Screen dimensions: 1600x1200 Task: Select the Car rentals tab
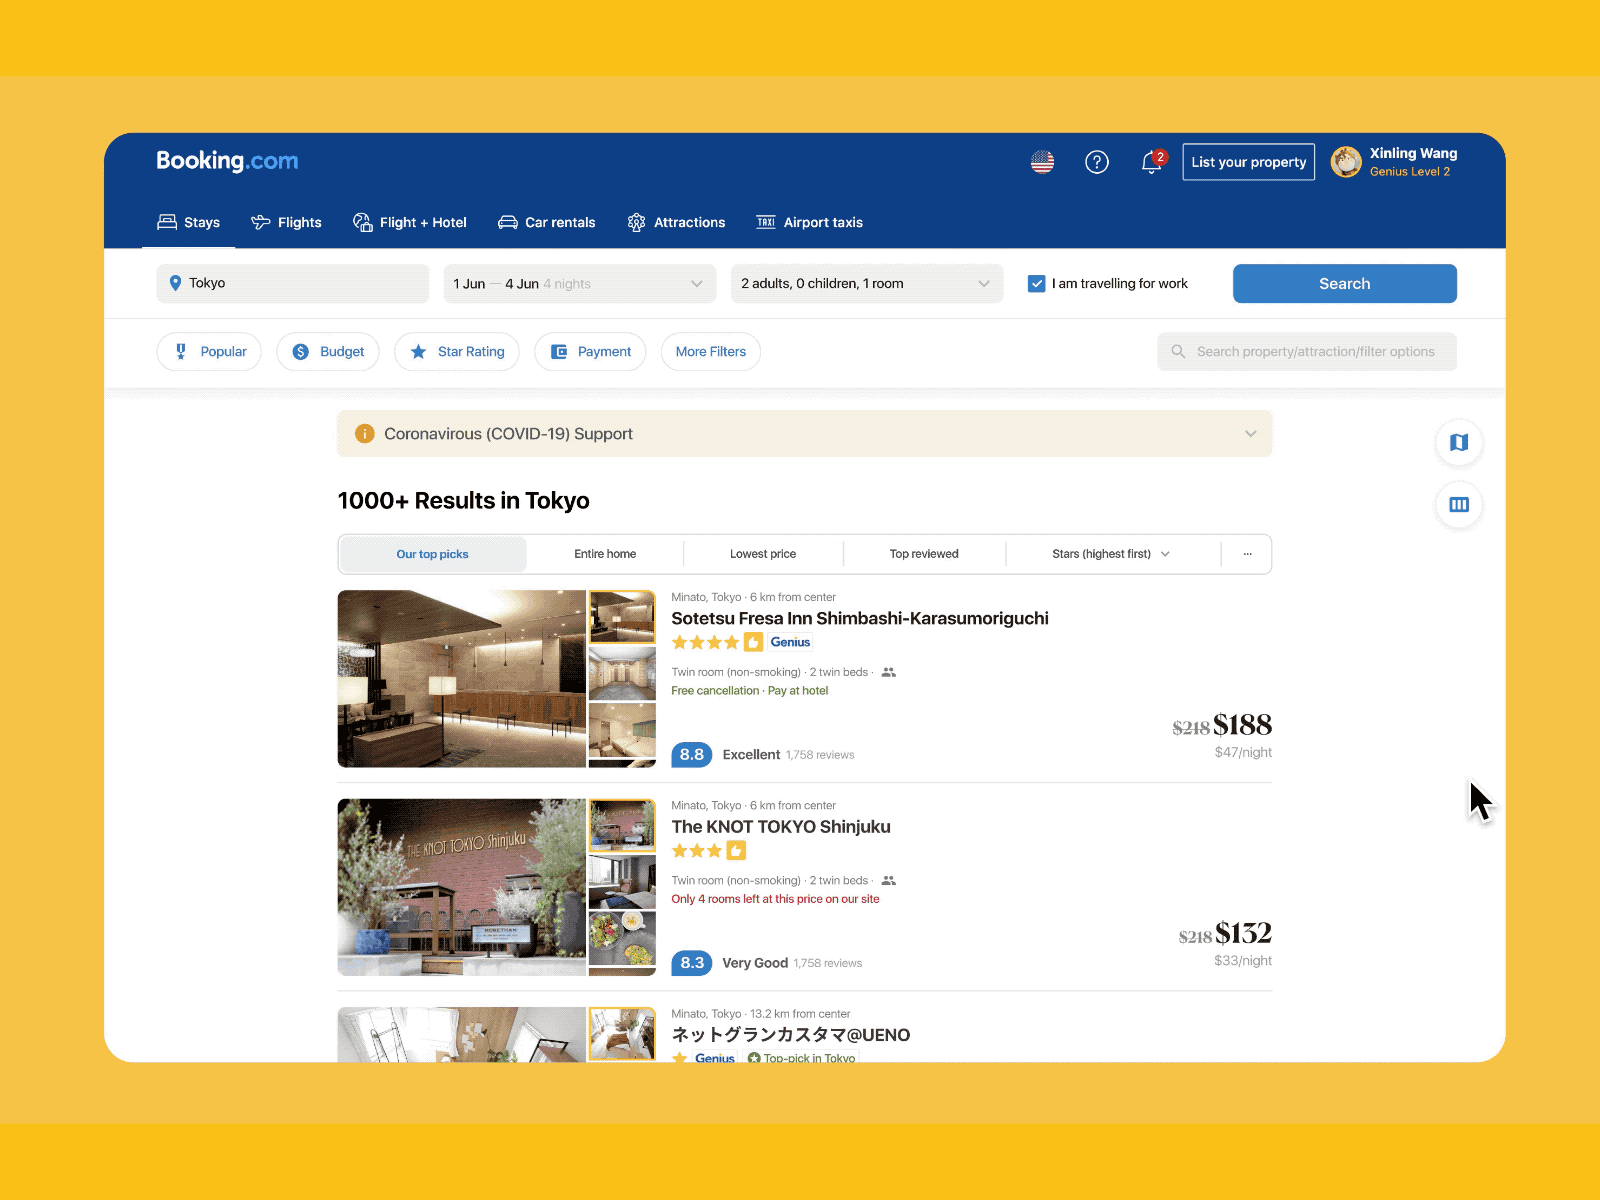point(547,222)
